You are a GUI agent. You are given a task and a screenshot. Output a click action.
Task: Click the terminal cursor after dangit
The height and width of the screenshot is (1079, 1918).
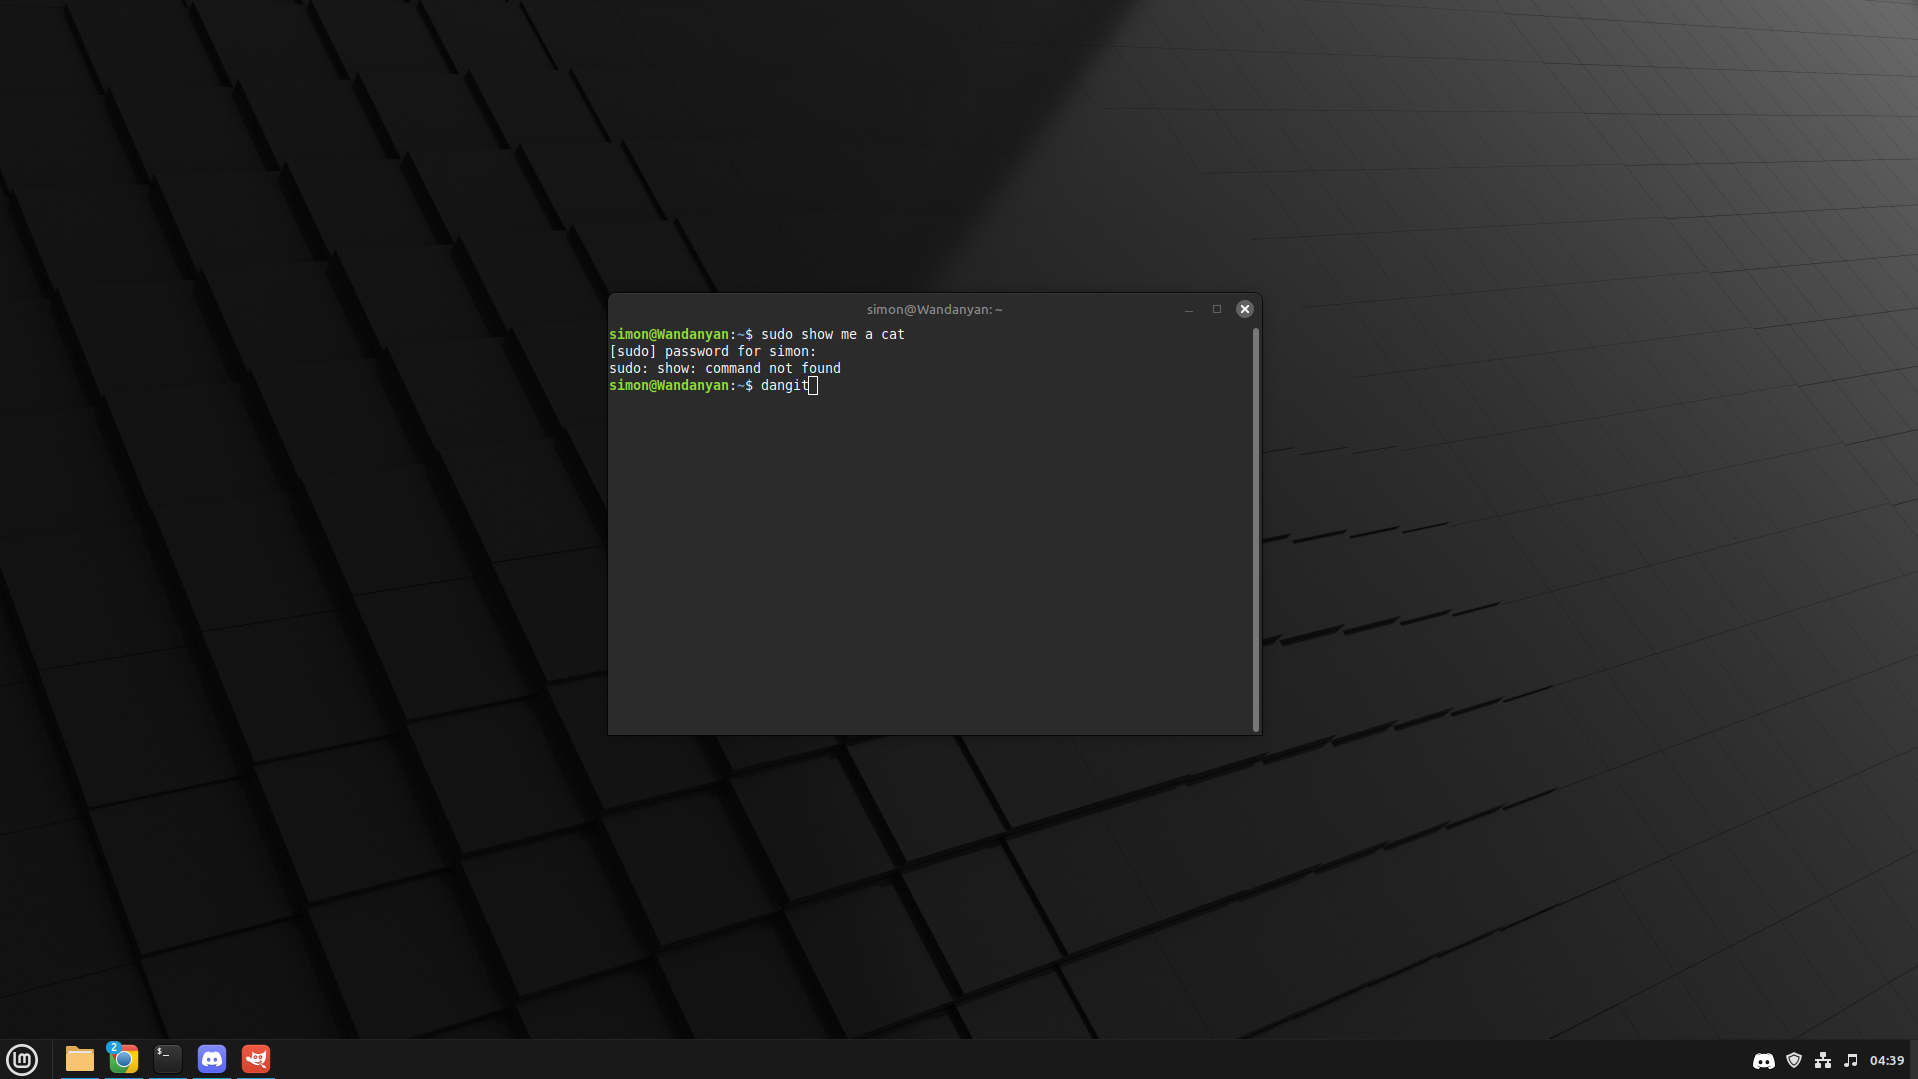tap(813, 386)
